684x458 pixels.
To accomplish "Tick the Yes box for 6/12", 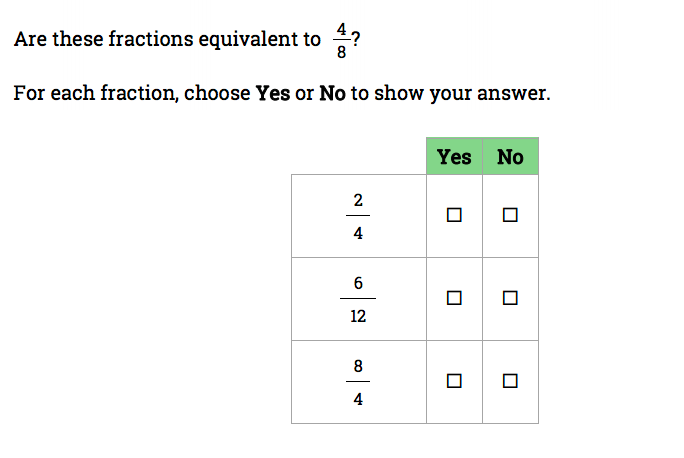I will click(x=455, y=298).
